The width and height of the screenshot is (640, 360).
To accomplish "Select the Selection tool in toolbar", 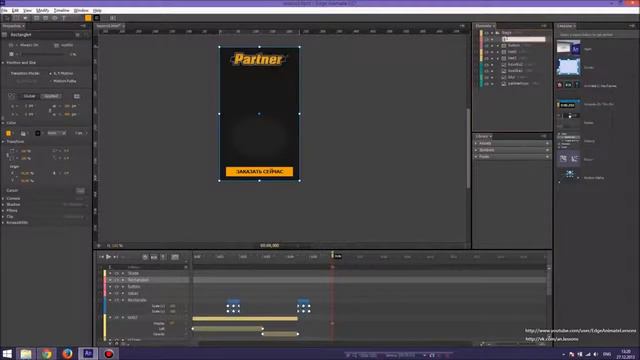I will click(x=7, y=18).
